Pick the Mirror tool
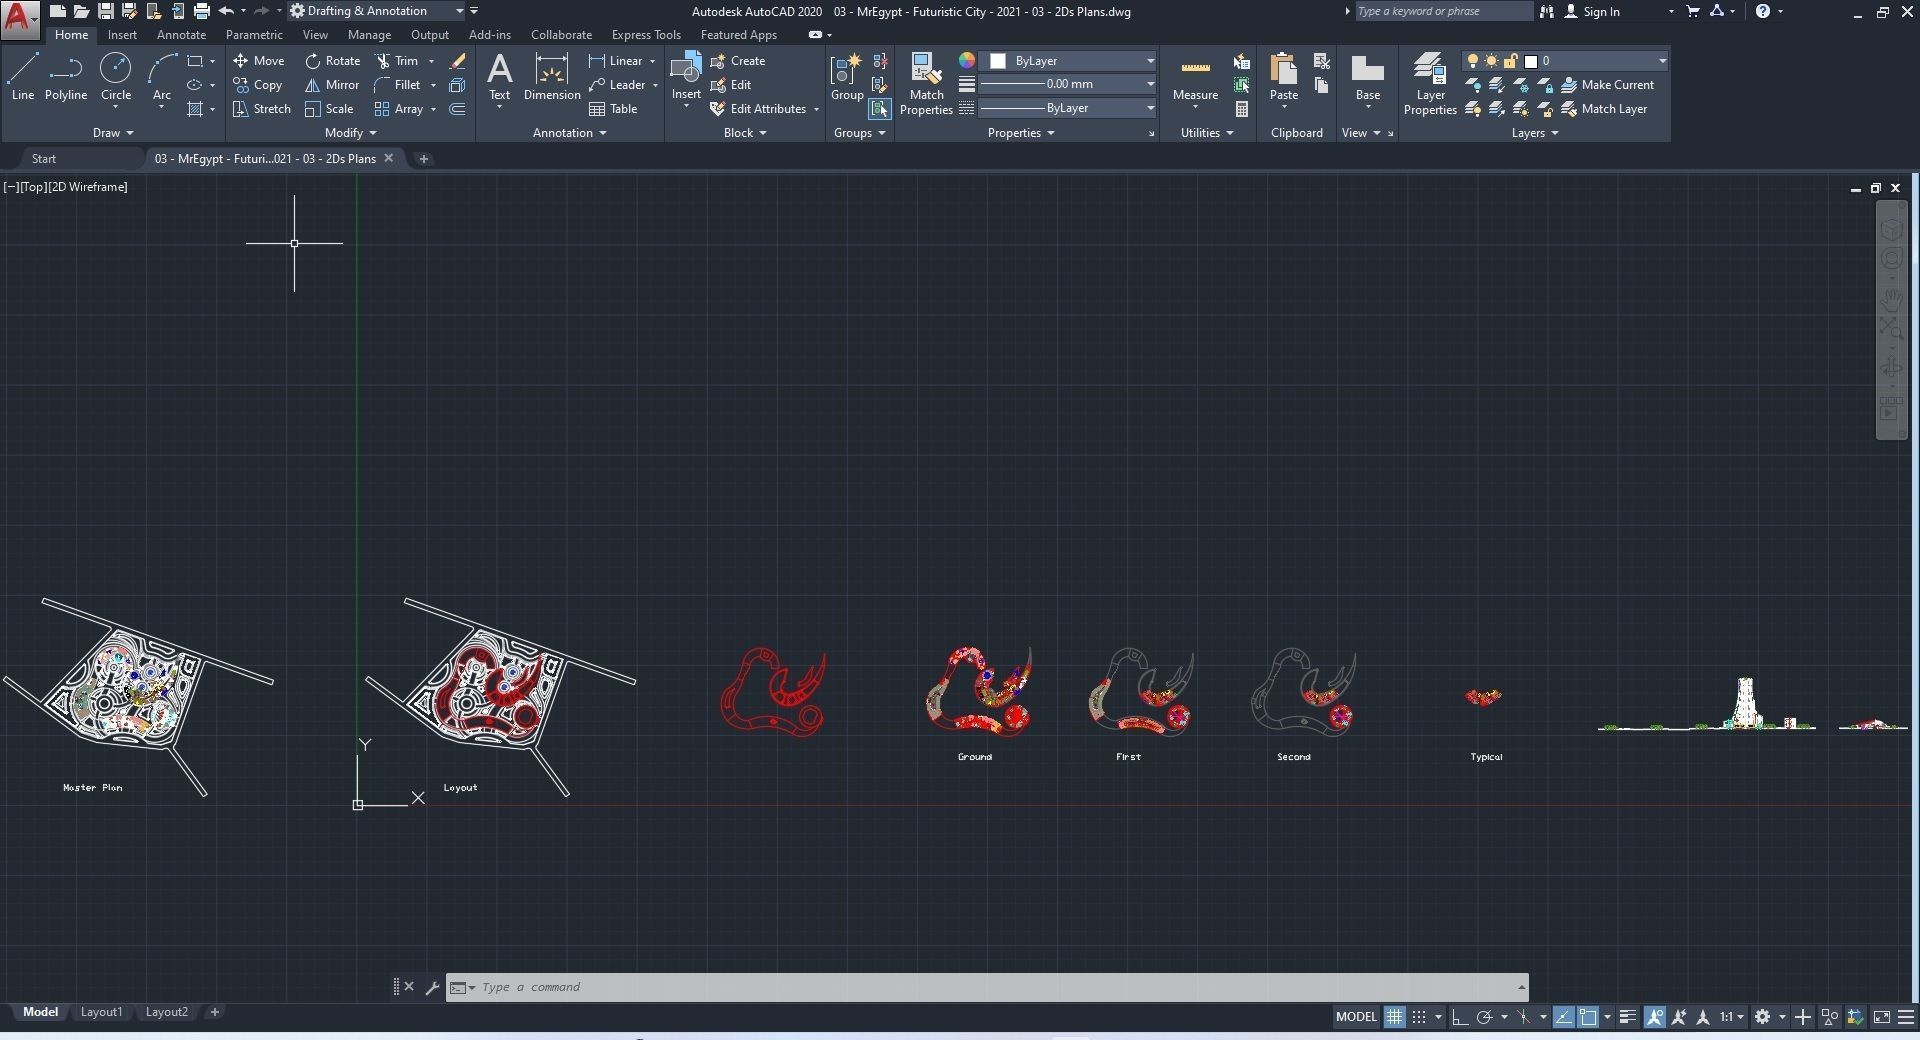This screenshot has height=1040, width=1920. (x=332, y=85)
